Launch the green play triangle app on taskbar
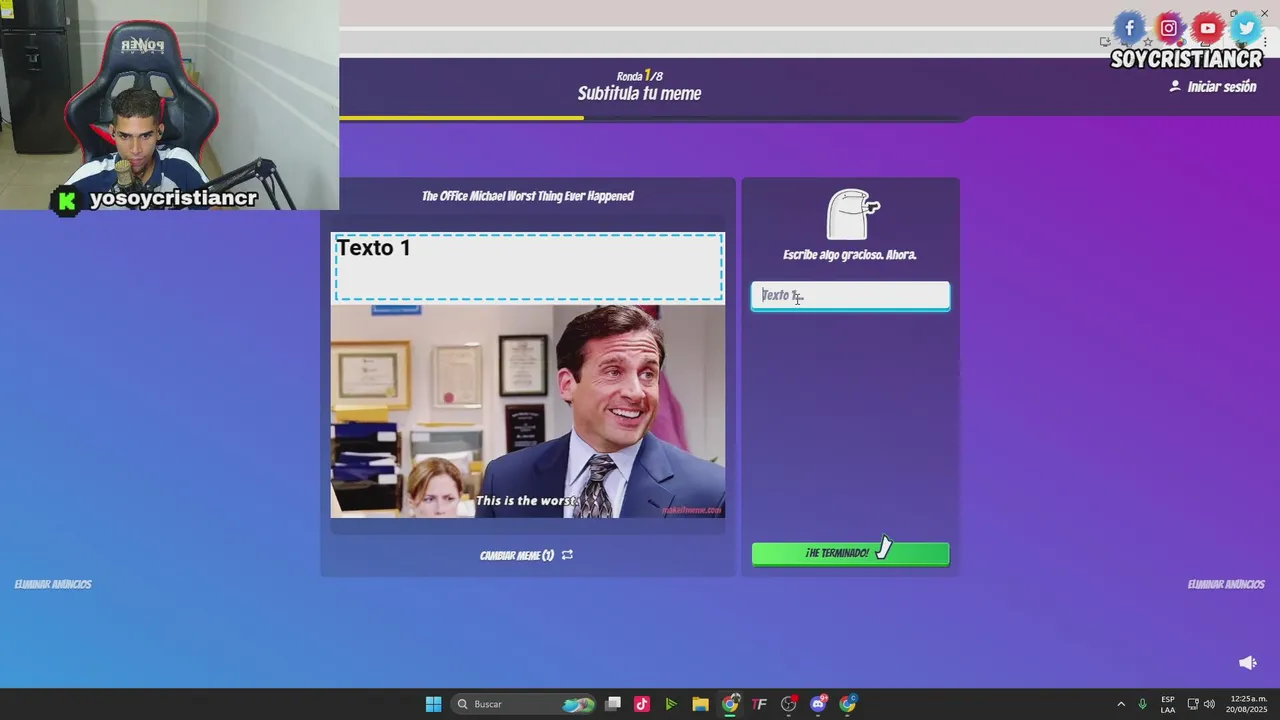Viewport: 1280px width, 720px height. tap(671, 704)
